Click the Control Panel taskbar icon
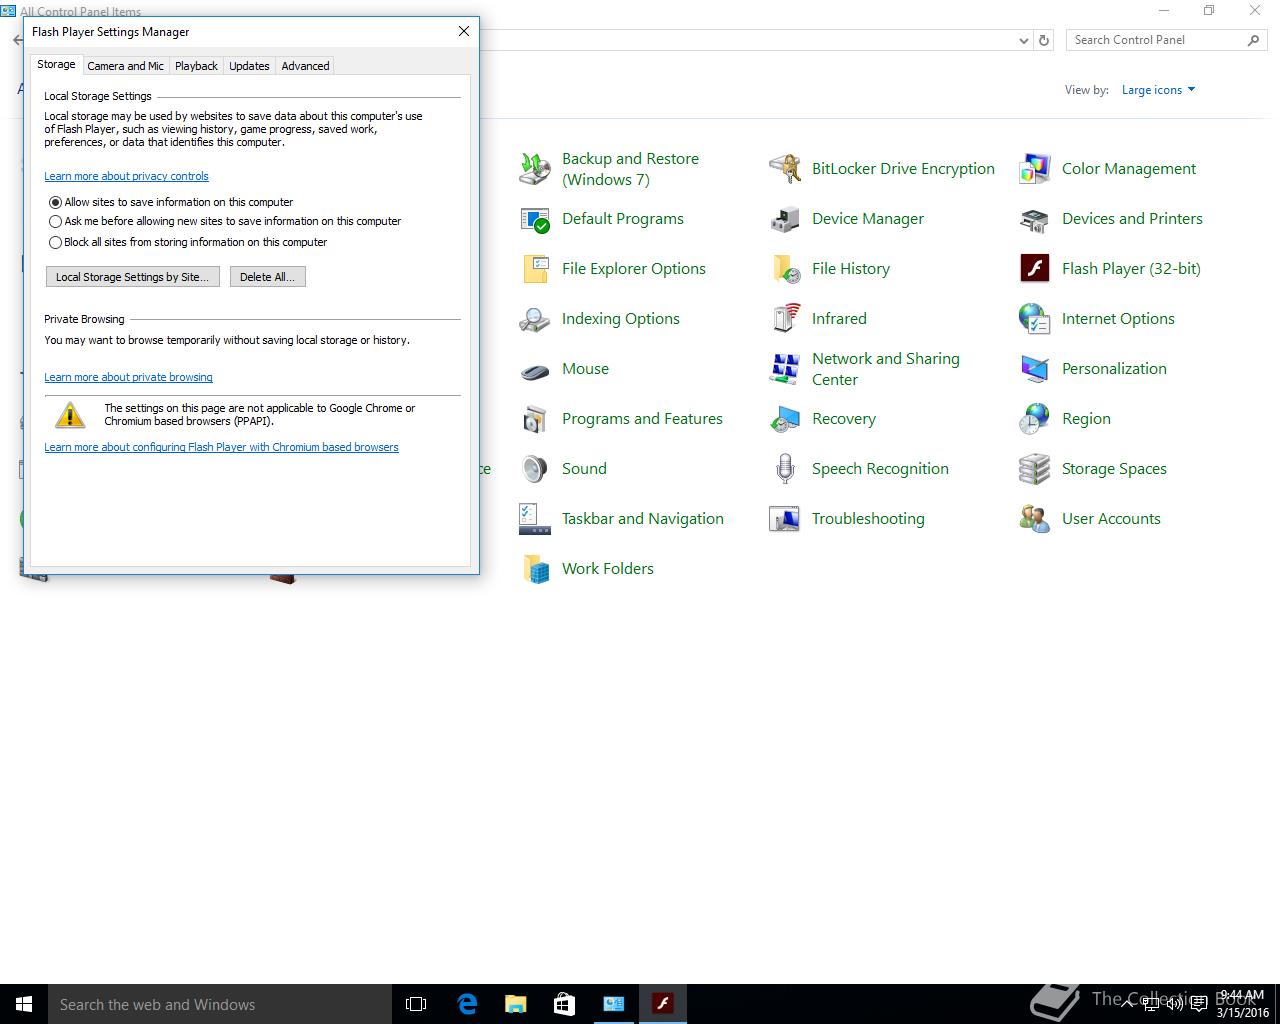The image size is (1280, 1024). (613, 1004)
